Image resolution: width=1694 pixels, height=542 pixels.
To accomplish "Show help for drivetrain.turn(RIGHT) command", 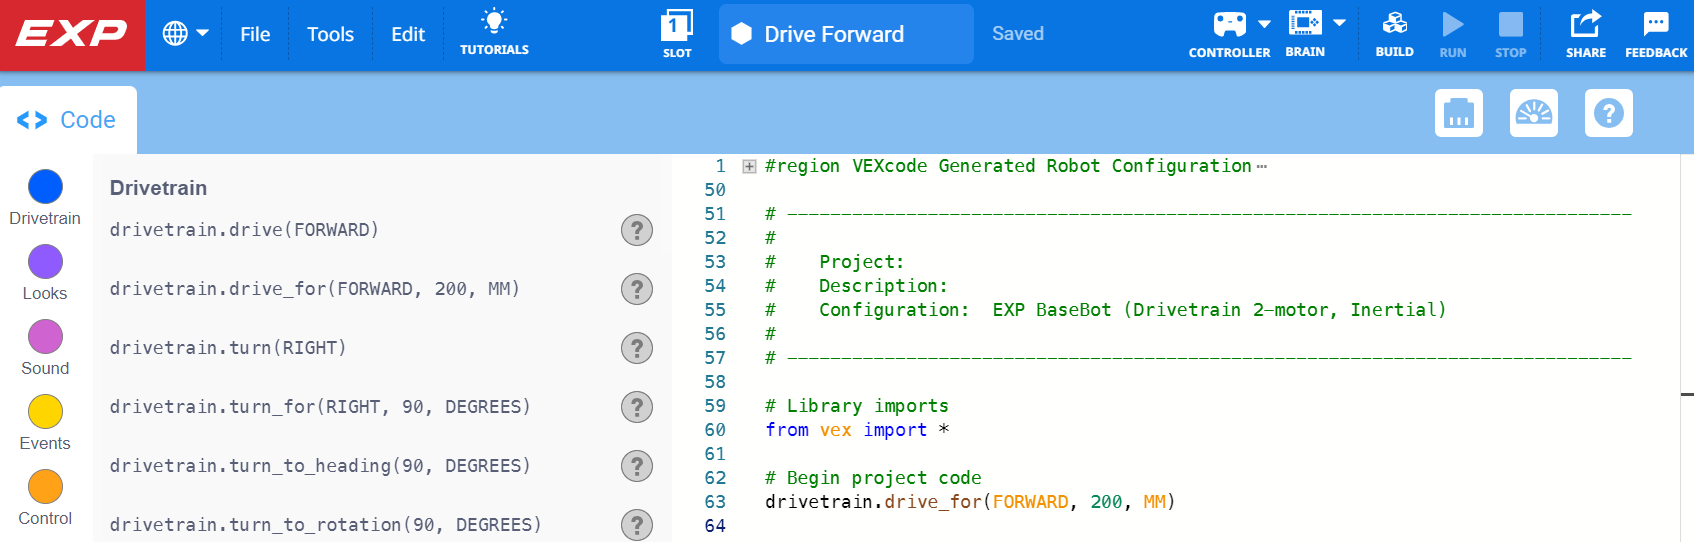I will tap(636, 348).
